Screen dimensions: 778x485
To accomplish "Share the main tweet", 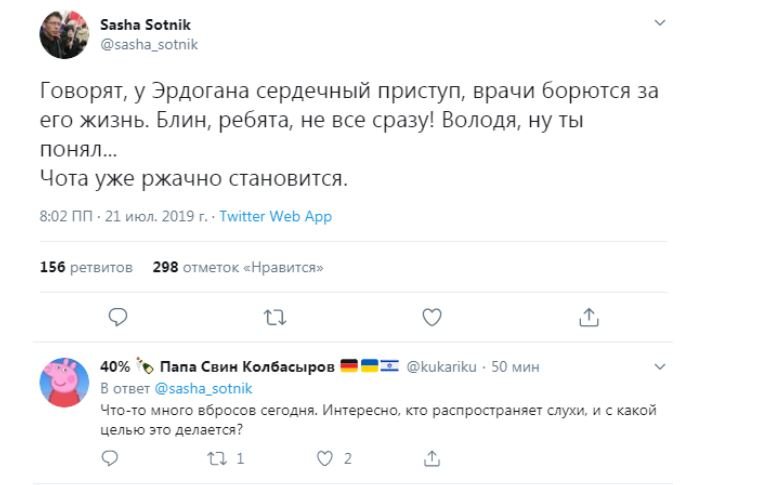I will click(x=589, y=317).
